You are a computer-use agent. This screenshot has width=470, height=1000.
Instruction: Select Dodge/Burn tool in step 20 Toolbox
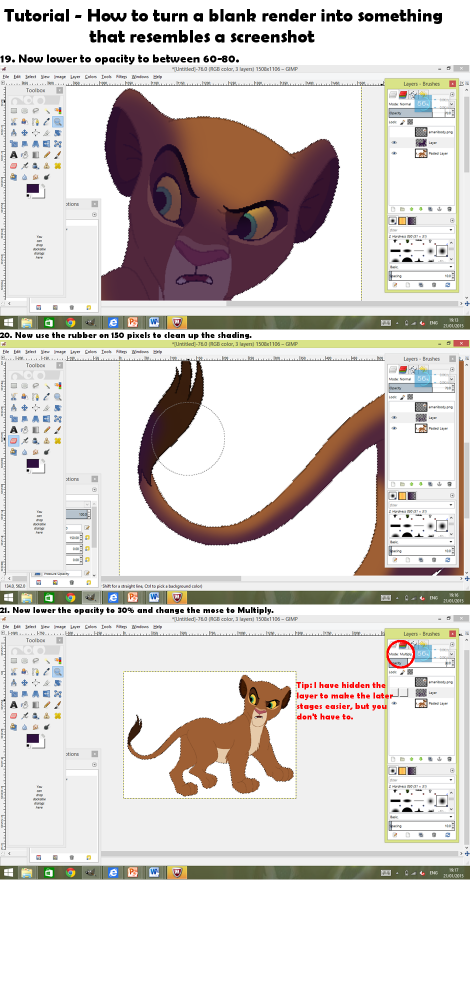47,452
